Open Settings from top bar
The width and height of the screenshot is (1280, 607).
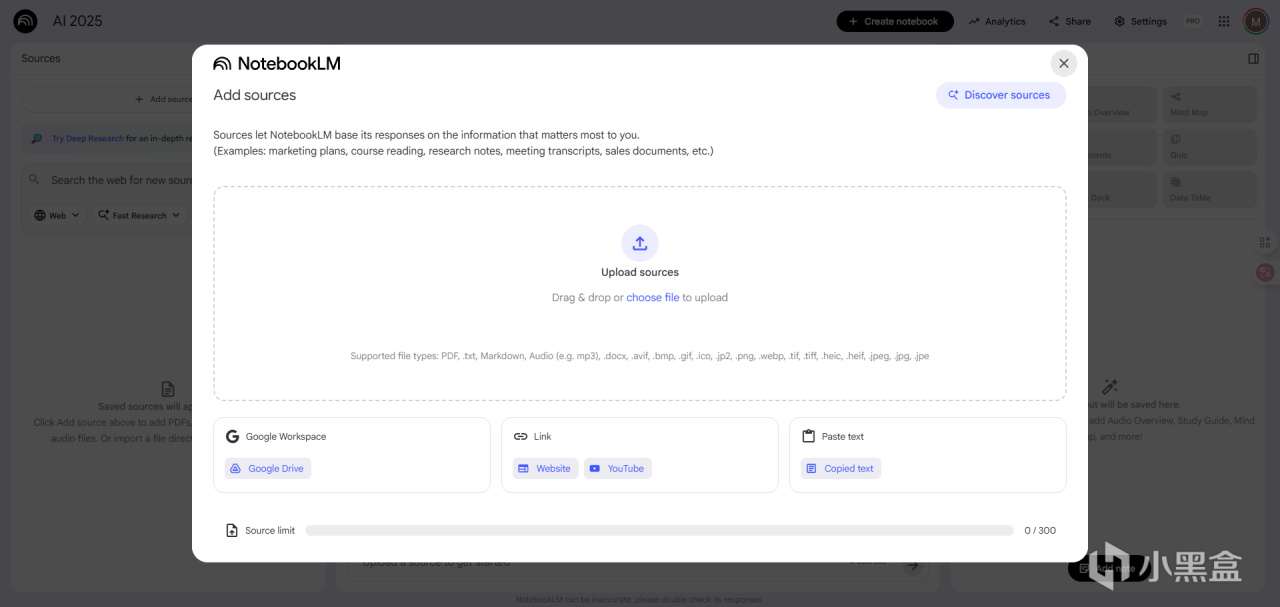1140,21
